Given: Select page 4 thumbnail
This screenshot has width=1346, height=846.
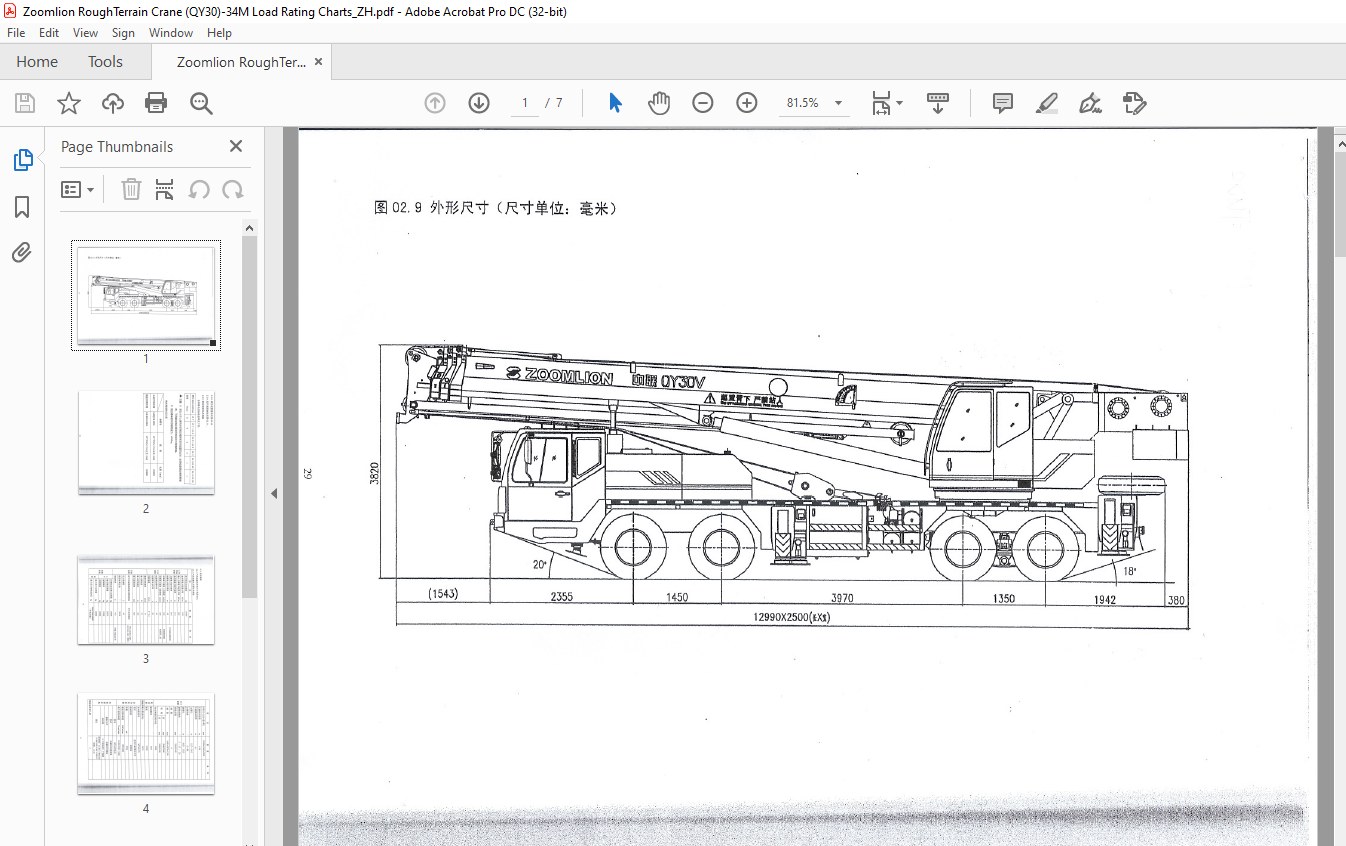Looking at the screenshot, I should [x=146, y=745].
